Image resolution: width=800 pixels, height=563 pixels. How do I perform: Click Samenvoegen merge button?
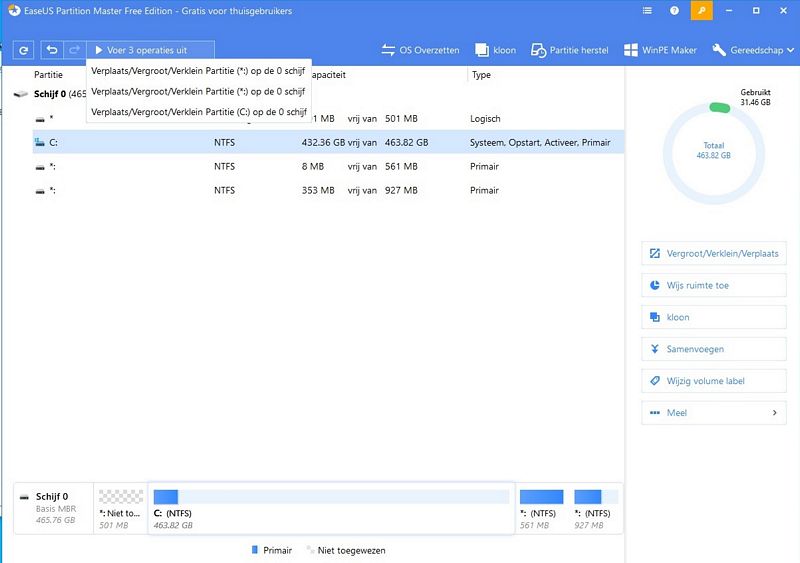(714, 349)
